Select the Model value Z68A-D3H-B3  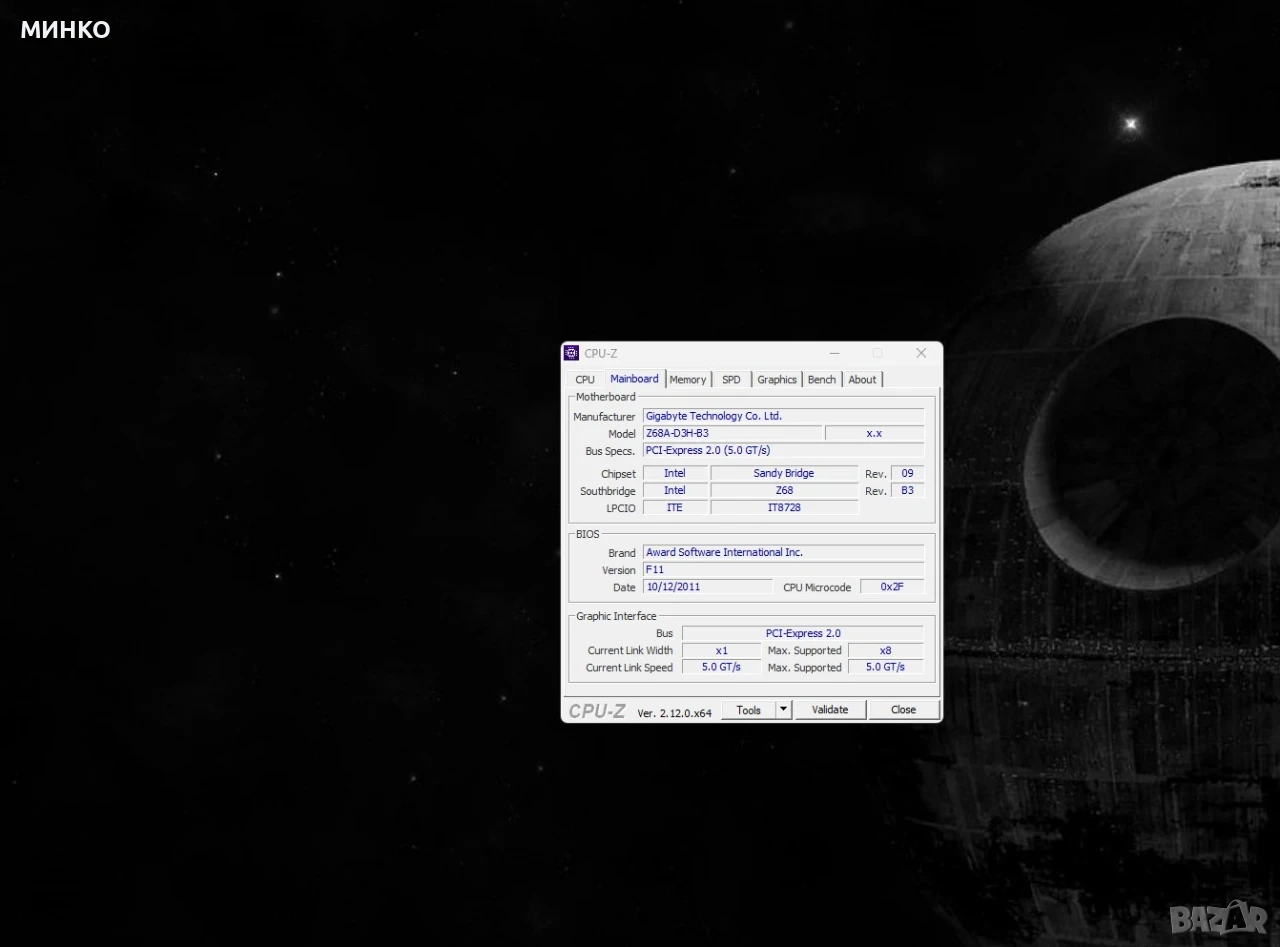(732, 433)
